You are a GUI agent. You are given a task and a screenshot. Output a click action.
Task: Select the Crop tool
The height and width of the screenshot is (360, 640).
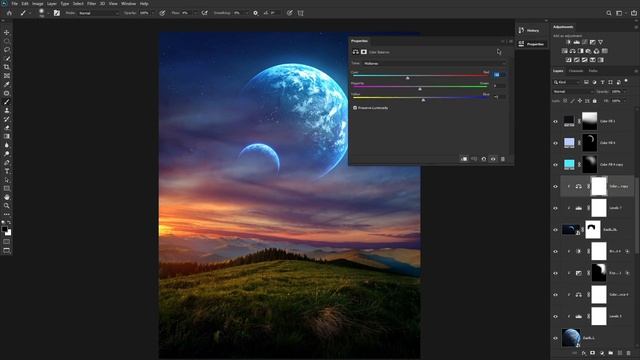point(7,67)
